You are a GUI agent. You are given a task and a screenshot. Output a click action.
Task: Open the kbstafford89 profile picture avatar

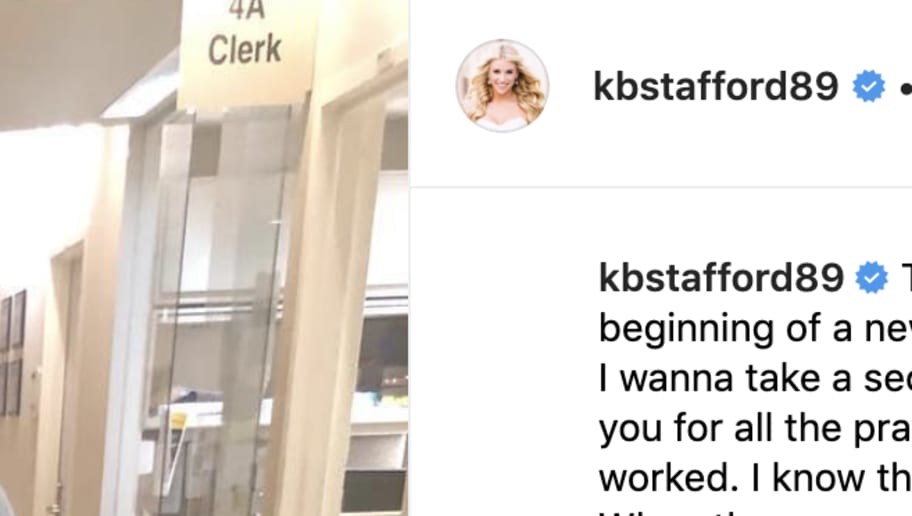pos(502,86)
